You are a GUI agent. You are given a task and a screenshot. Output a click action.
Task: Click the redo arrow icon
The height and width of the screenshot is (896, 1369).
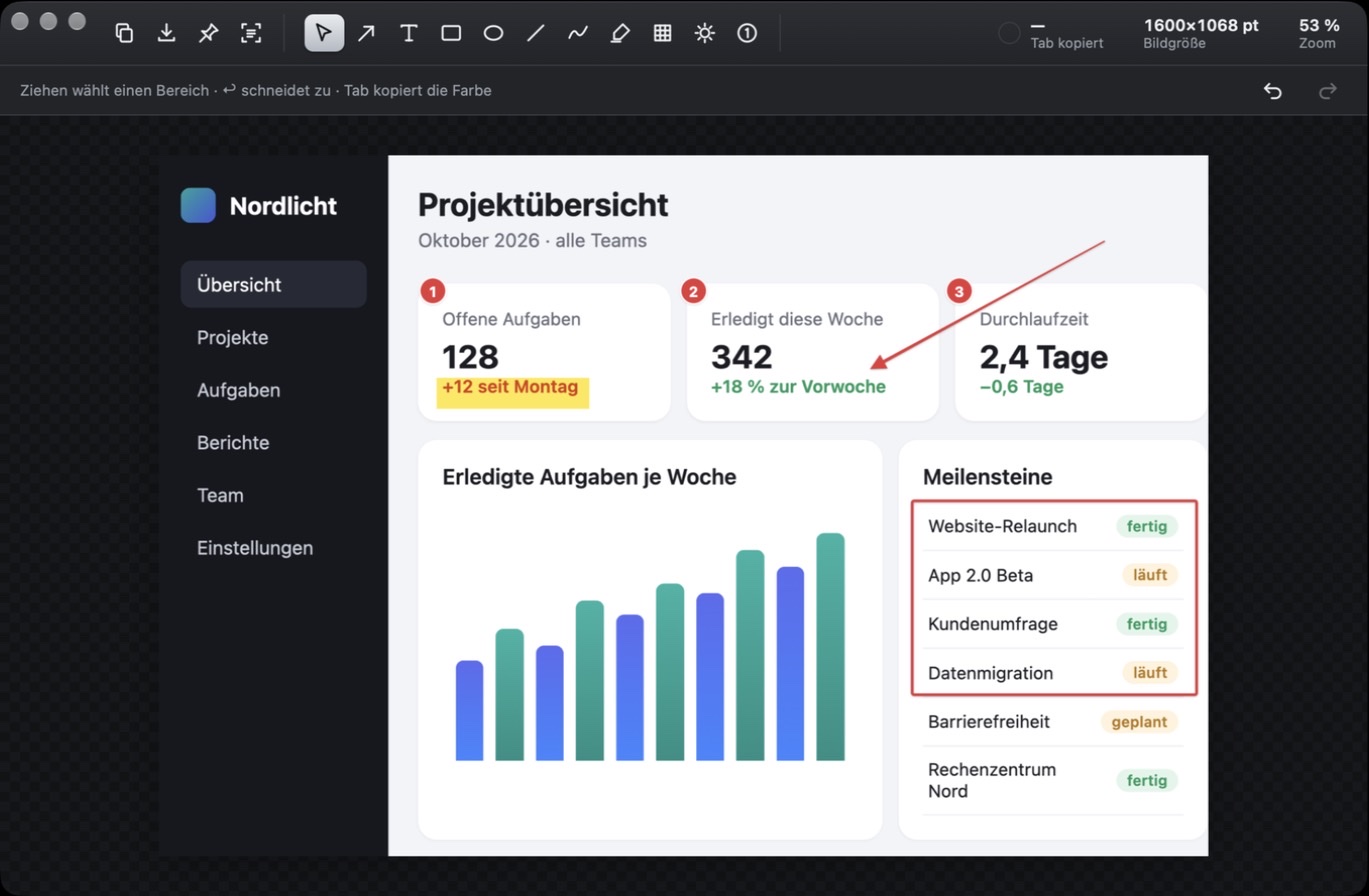[1328, 91]
